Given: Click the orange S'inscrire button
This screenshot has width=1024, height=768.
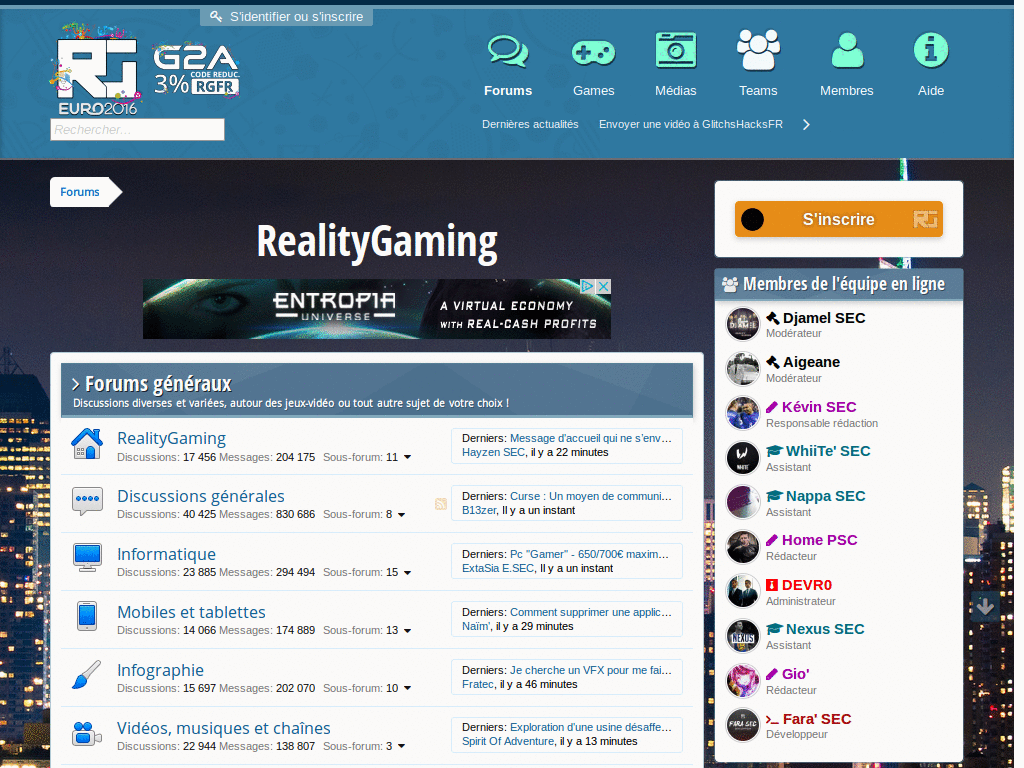Looking at the screenshot, I should coord(839,219).
